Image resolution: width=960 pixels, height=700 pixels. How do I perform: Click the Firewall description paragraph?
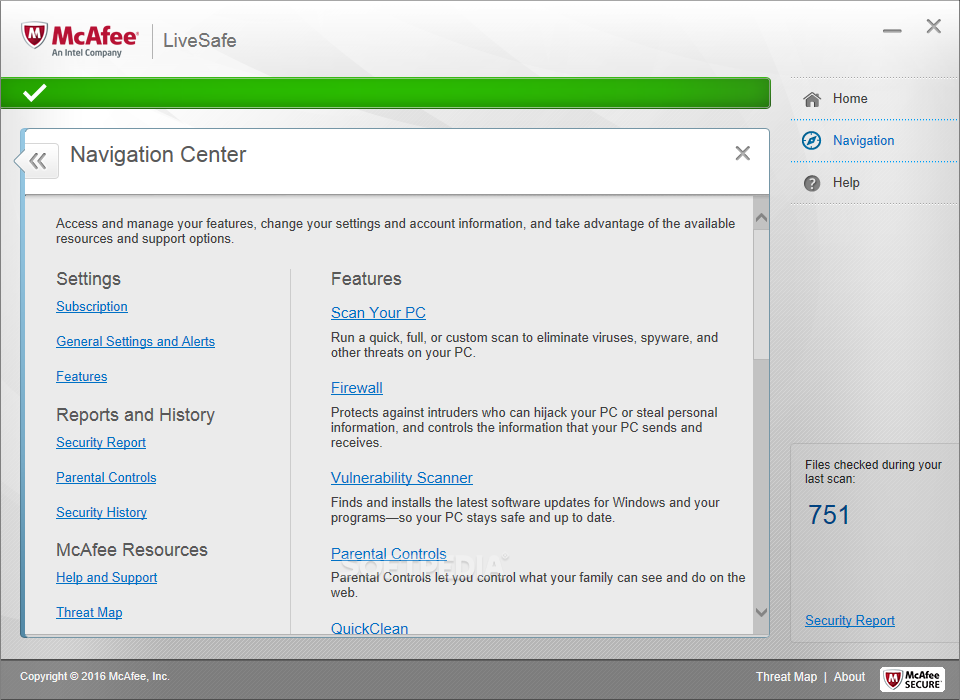[524, 427]
